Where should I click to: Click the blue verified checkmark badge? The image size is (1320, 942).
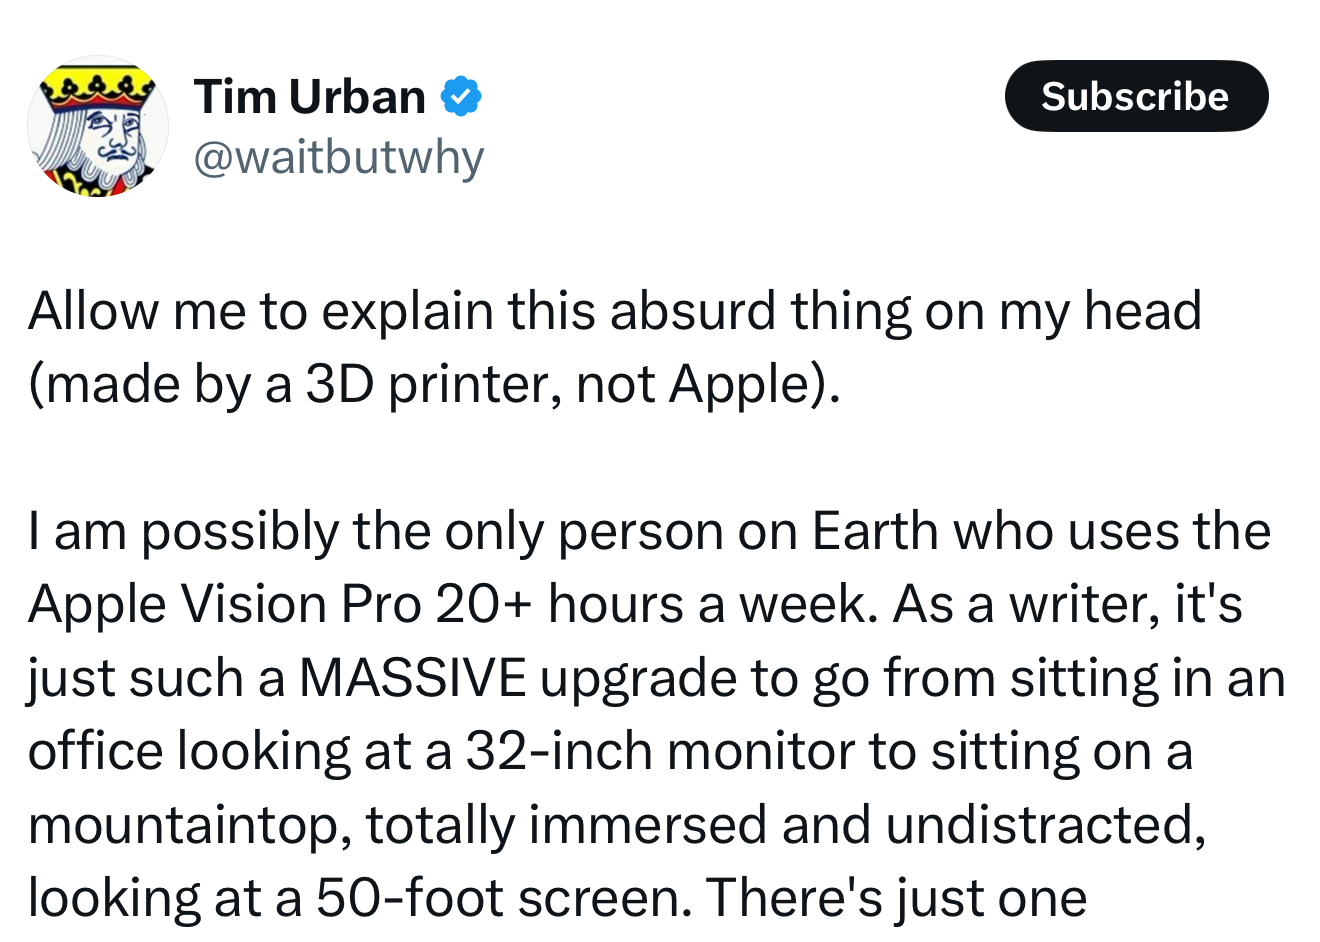click(461, 97)
